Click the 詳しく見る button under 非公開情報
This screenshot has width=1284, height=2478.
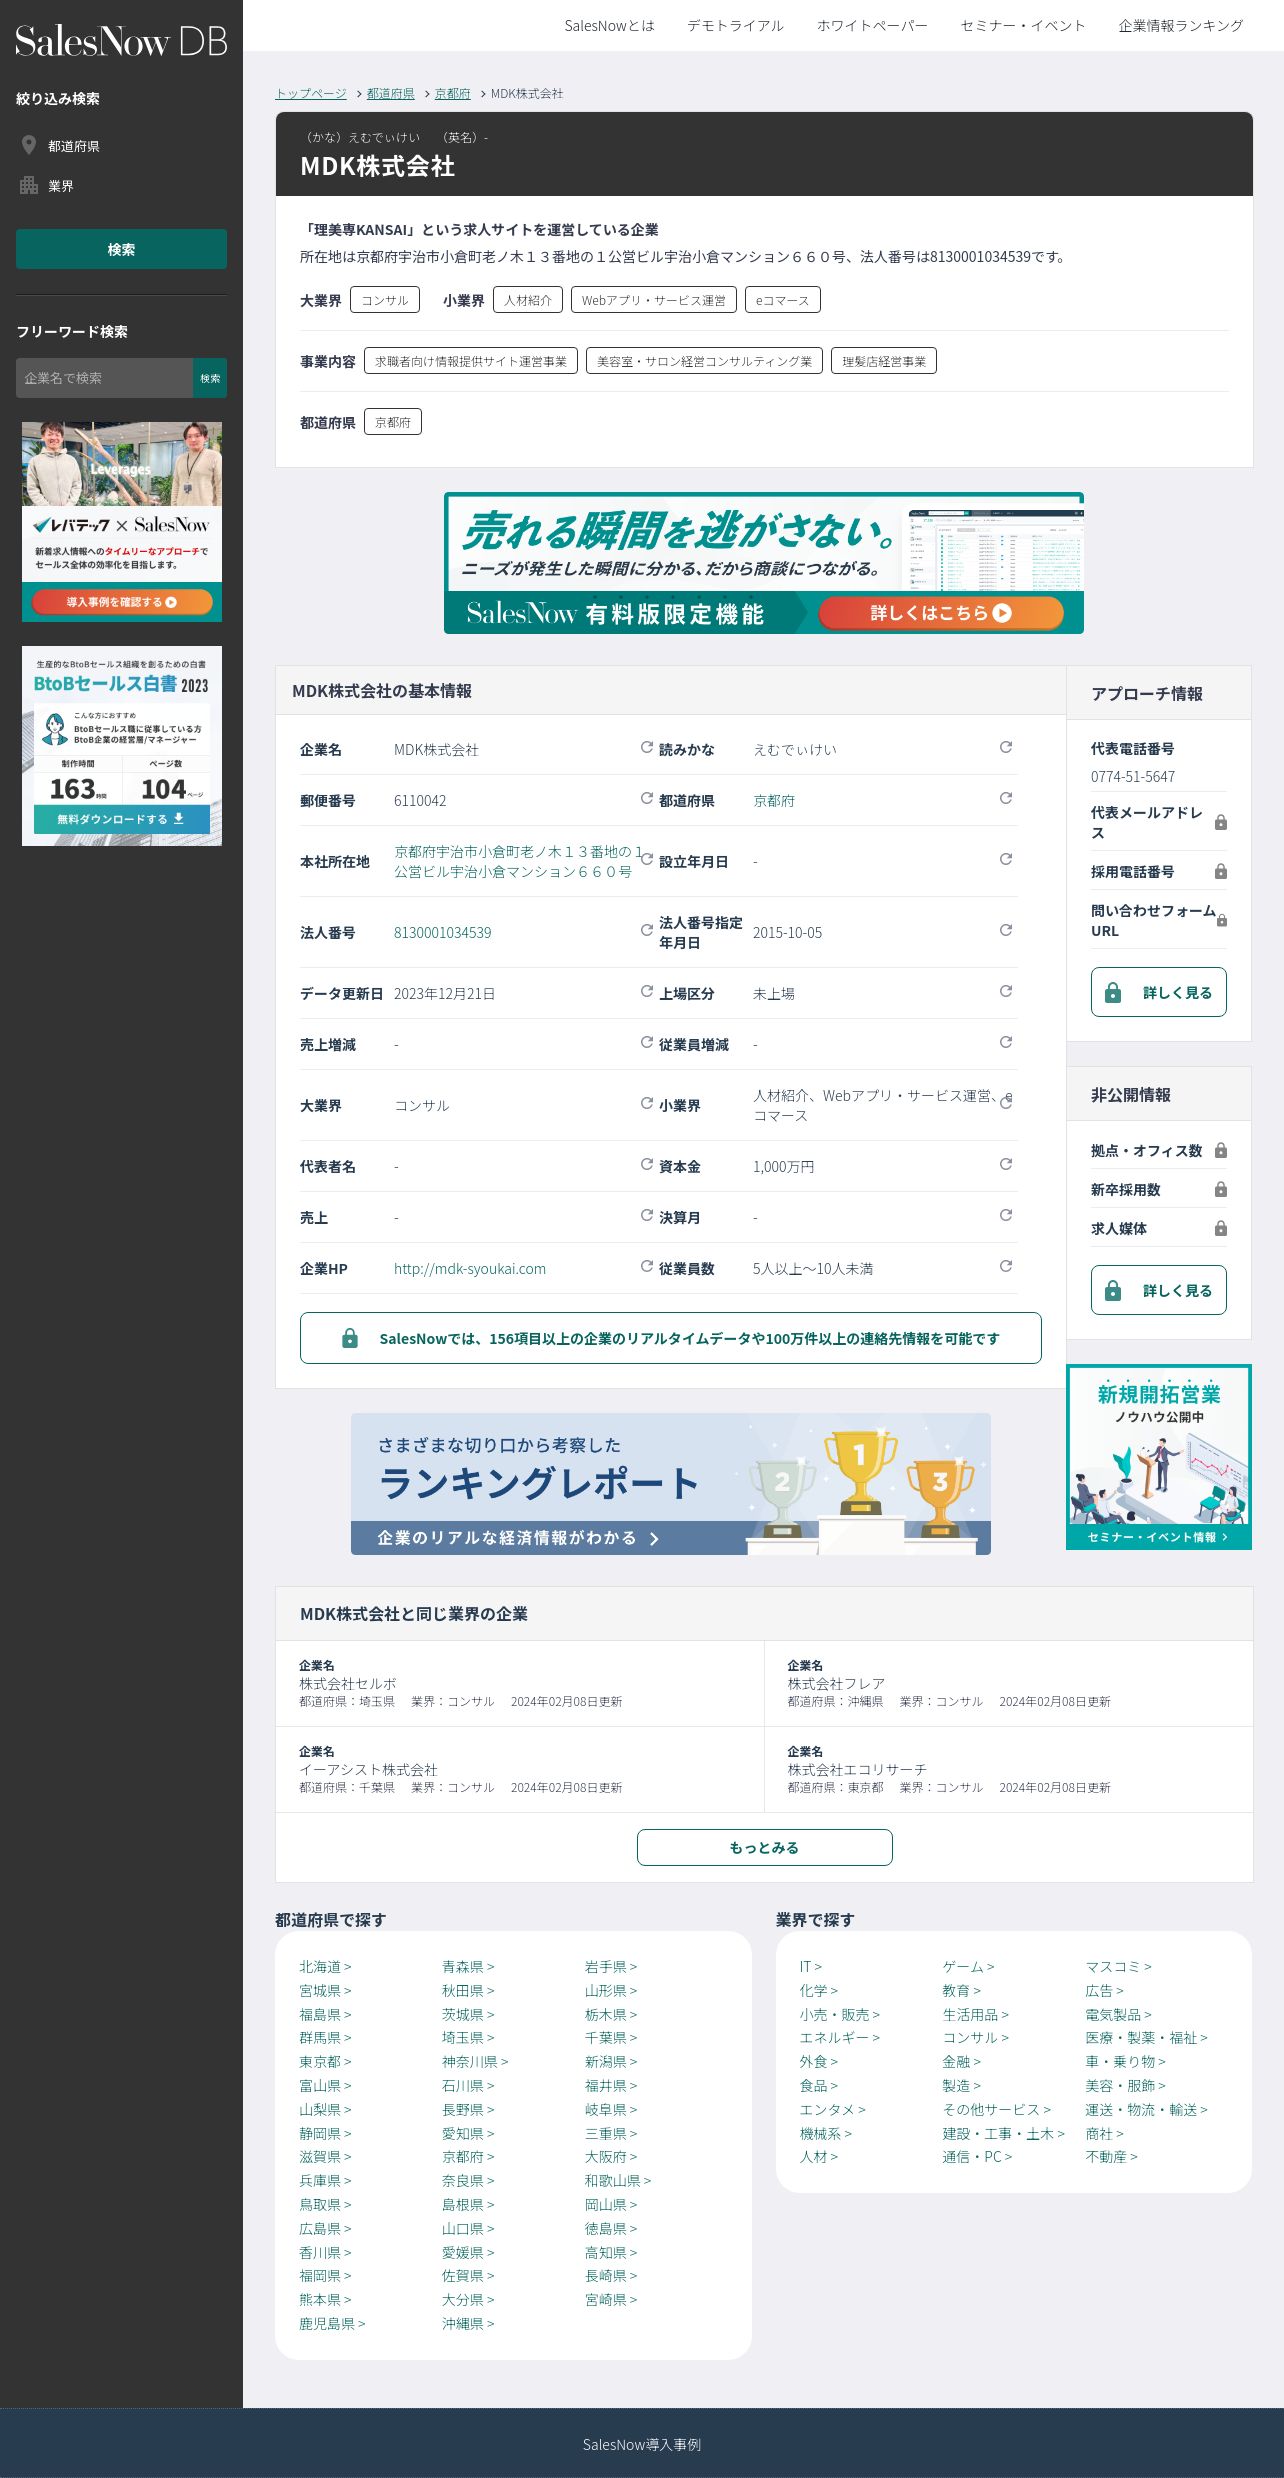[1159, 1290]
